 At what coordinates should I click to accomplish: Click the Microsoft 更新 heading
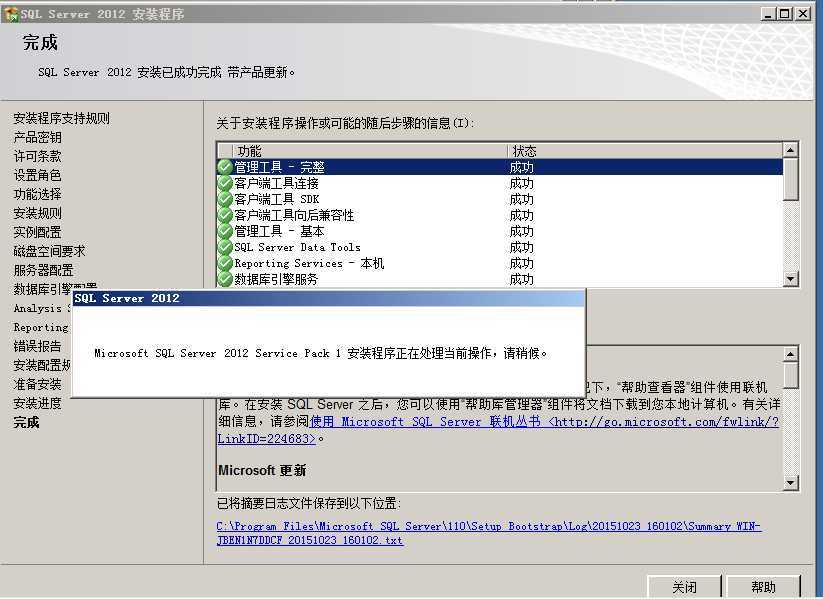coord(262,470)
